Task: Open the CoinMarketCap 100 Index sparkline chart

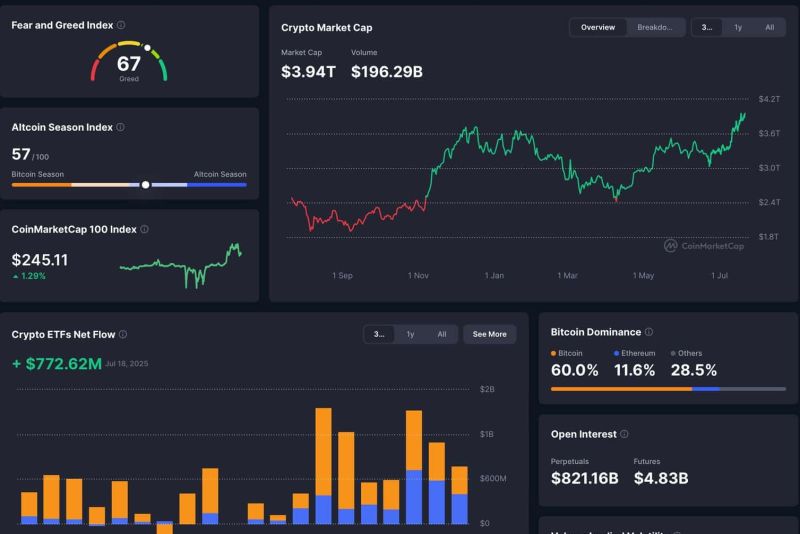Action: coord(181,265)
